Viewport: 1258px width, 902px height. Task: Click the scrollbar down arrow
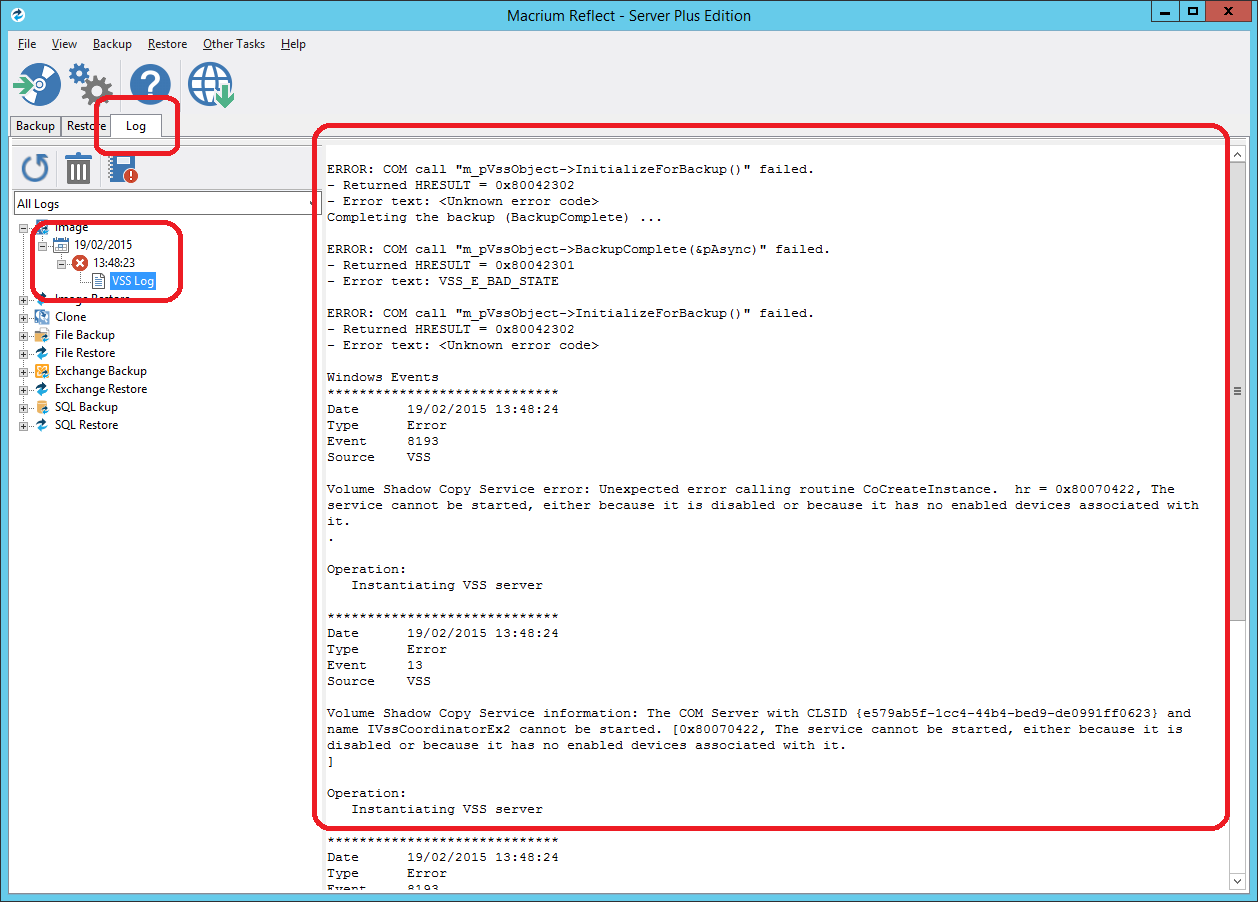pyautogui.click(x=1238, y=883)
